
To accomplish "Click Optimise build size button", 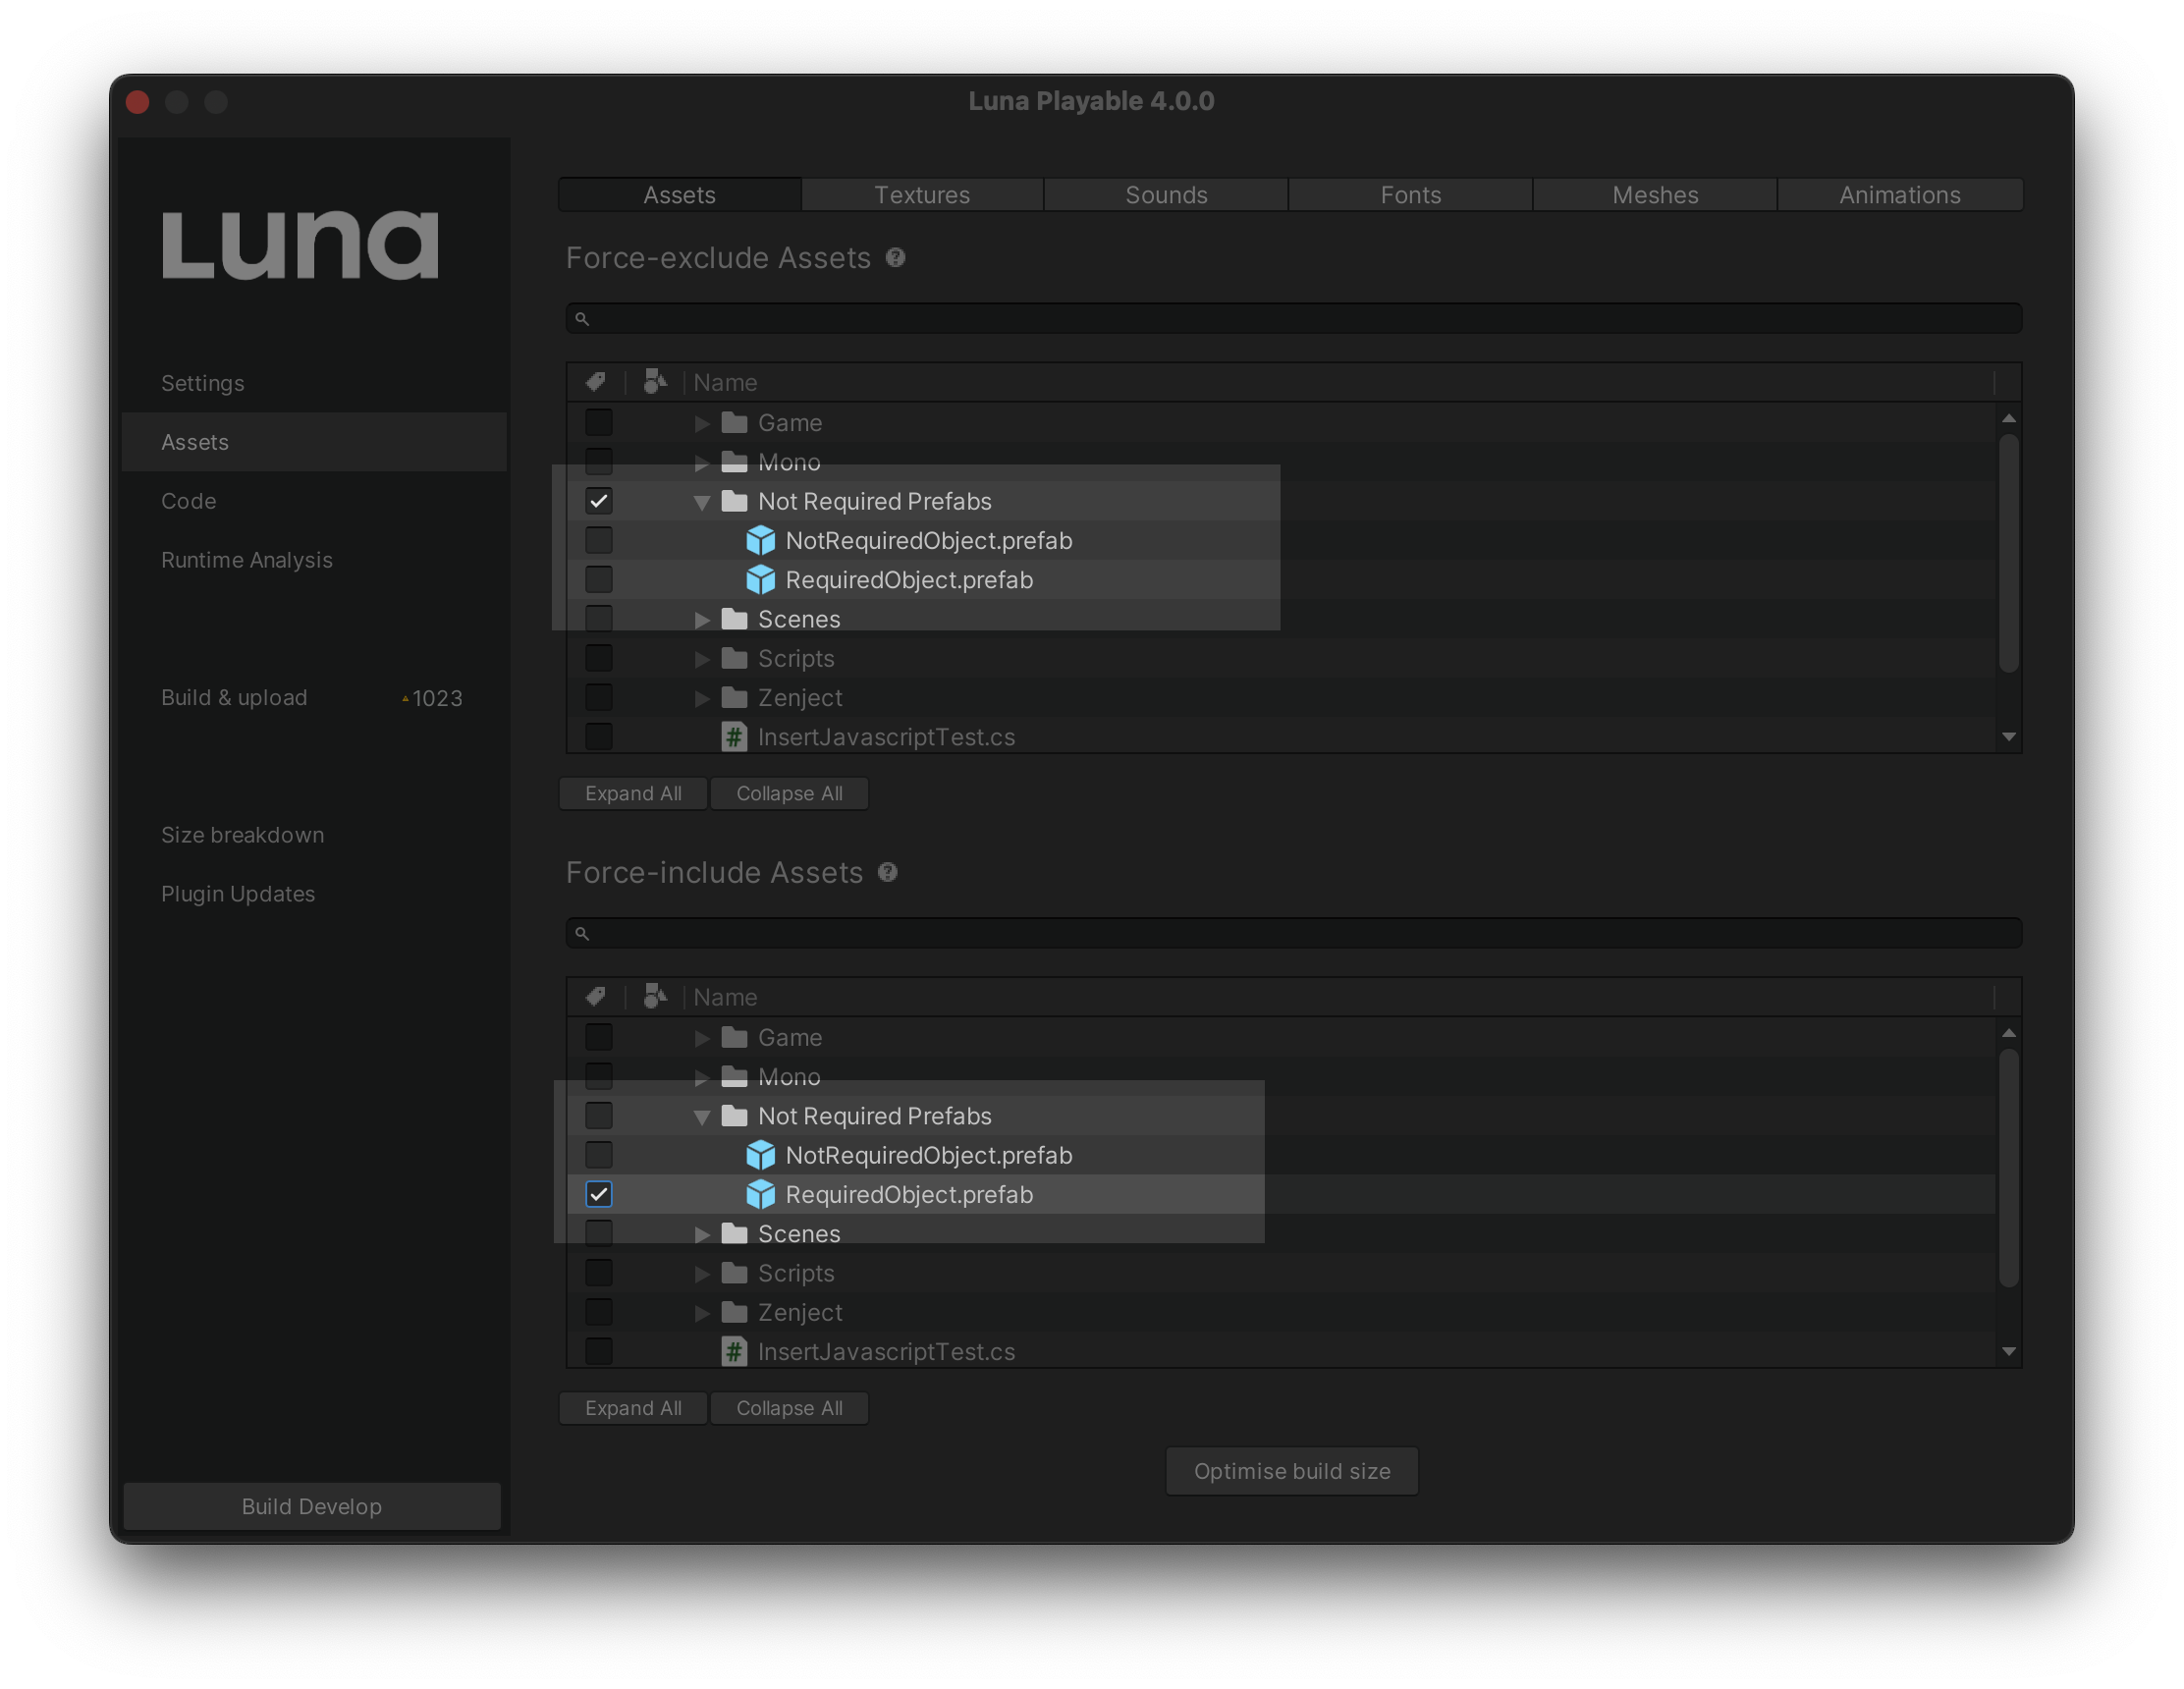I will pos(1292,1471).
